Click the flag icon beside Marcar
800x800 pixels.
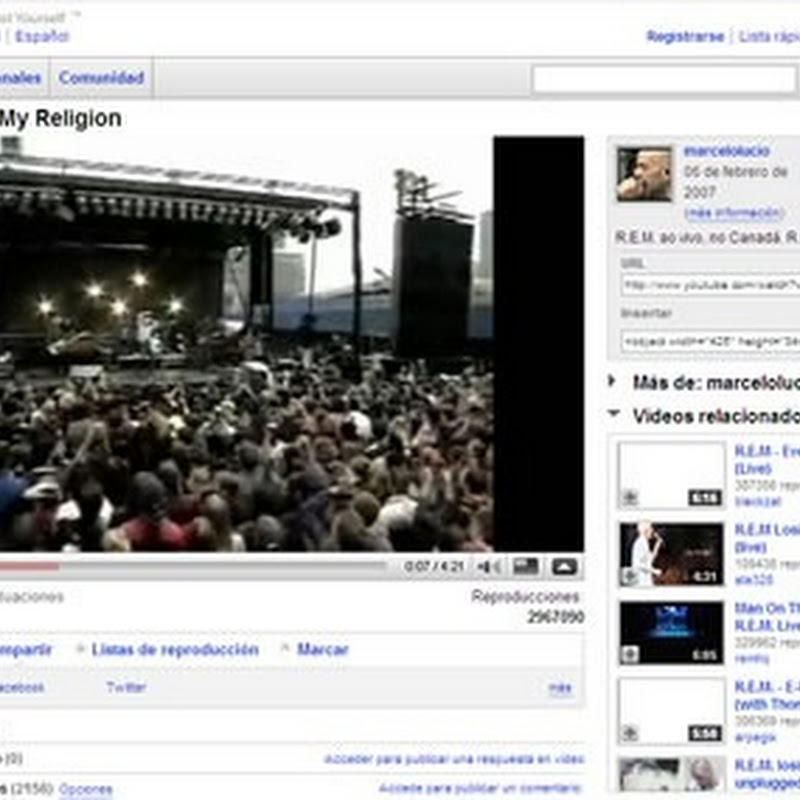pyautogui.click(x=285, y=648)
